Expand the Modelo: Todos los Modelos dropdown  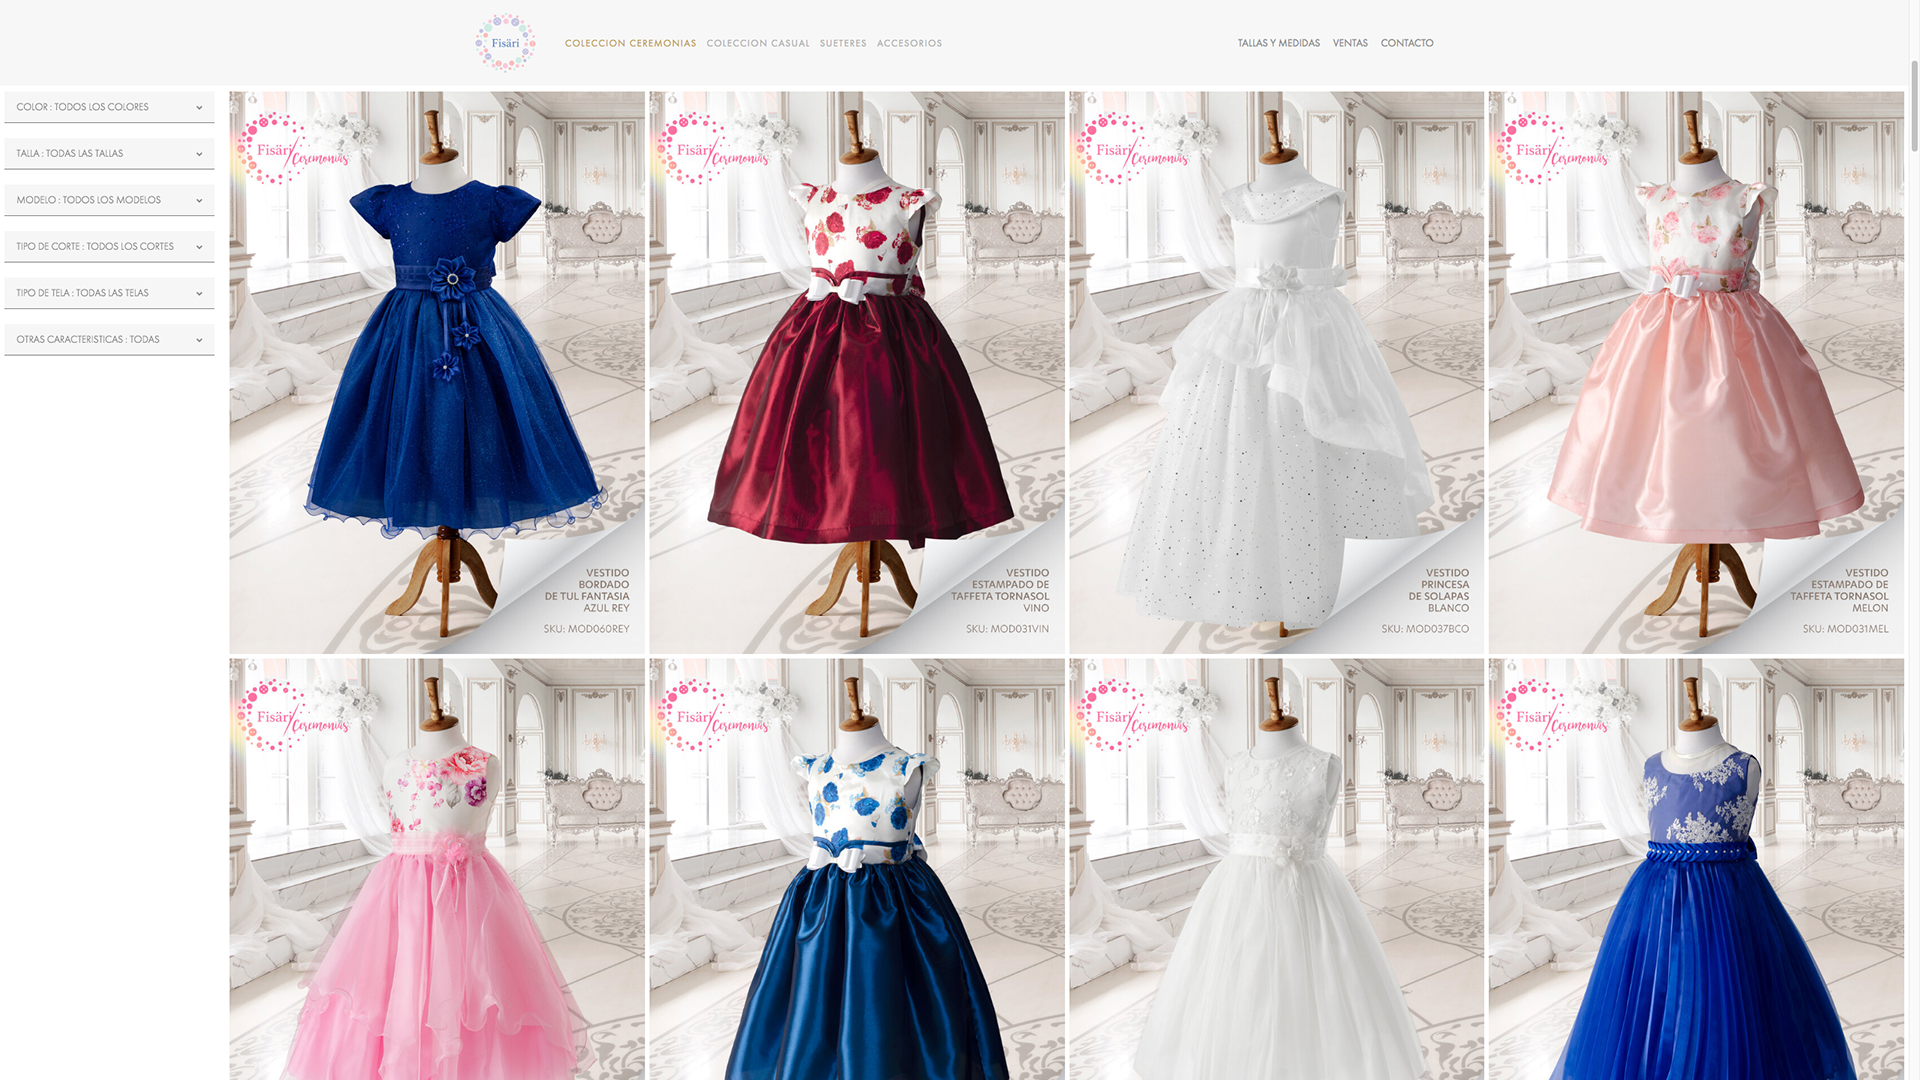[109, 200]
